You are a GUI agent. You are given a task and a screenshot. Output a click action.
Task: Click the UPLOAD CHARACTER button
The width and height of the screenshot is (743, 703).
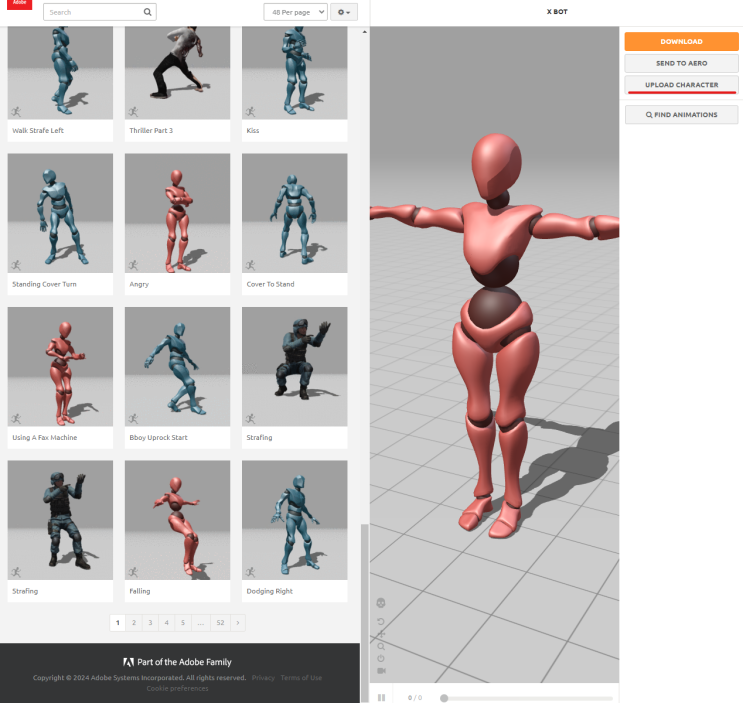coord(681,85)
